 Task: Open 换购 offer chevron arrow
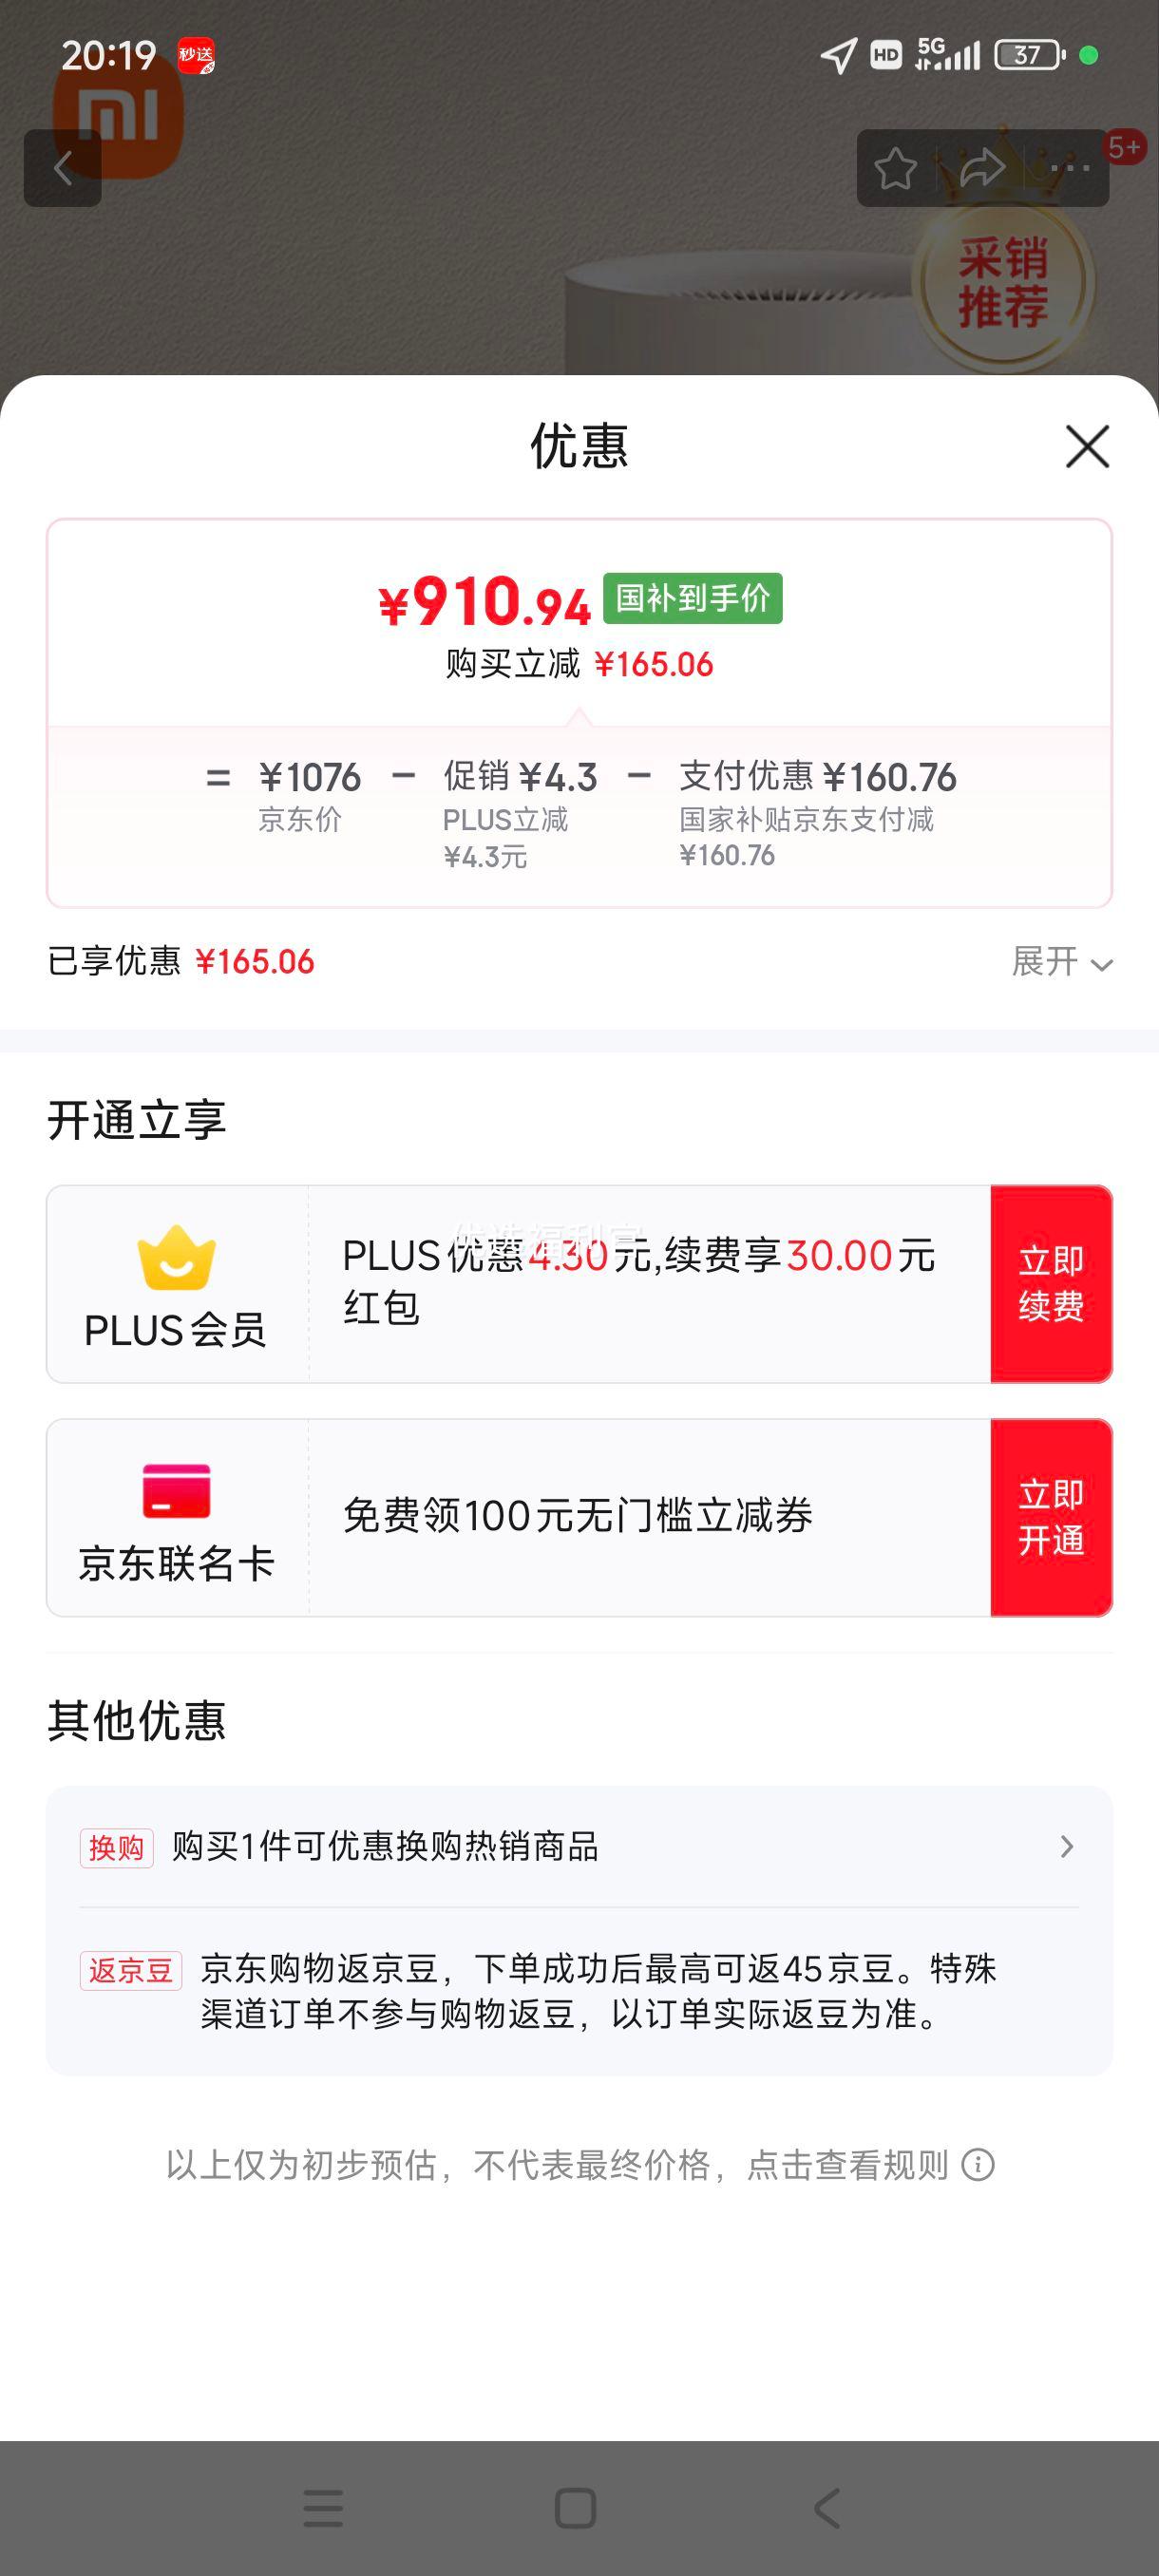(x=1067, y=1846)
